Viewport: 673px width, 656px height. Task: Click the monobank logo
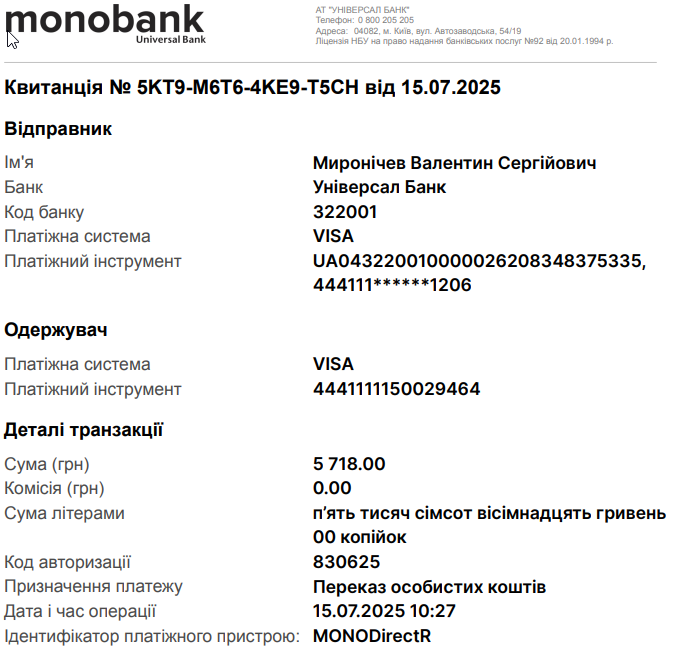pyautogui.click(x=105, y=24)
